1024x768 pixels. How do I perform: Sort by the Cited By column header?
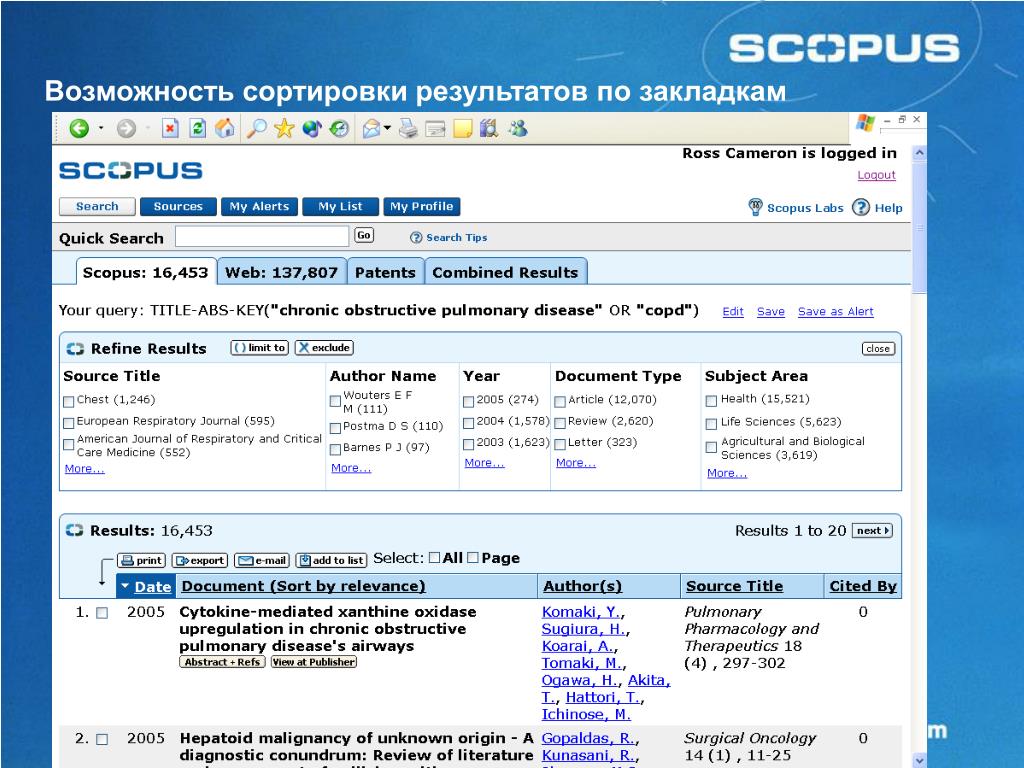coord(863,586)
